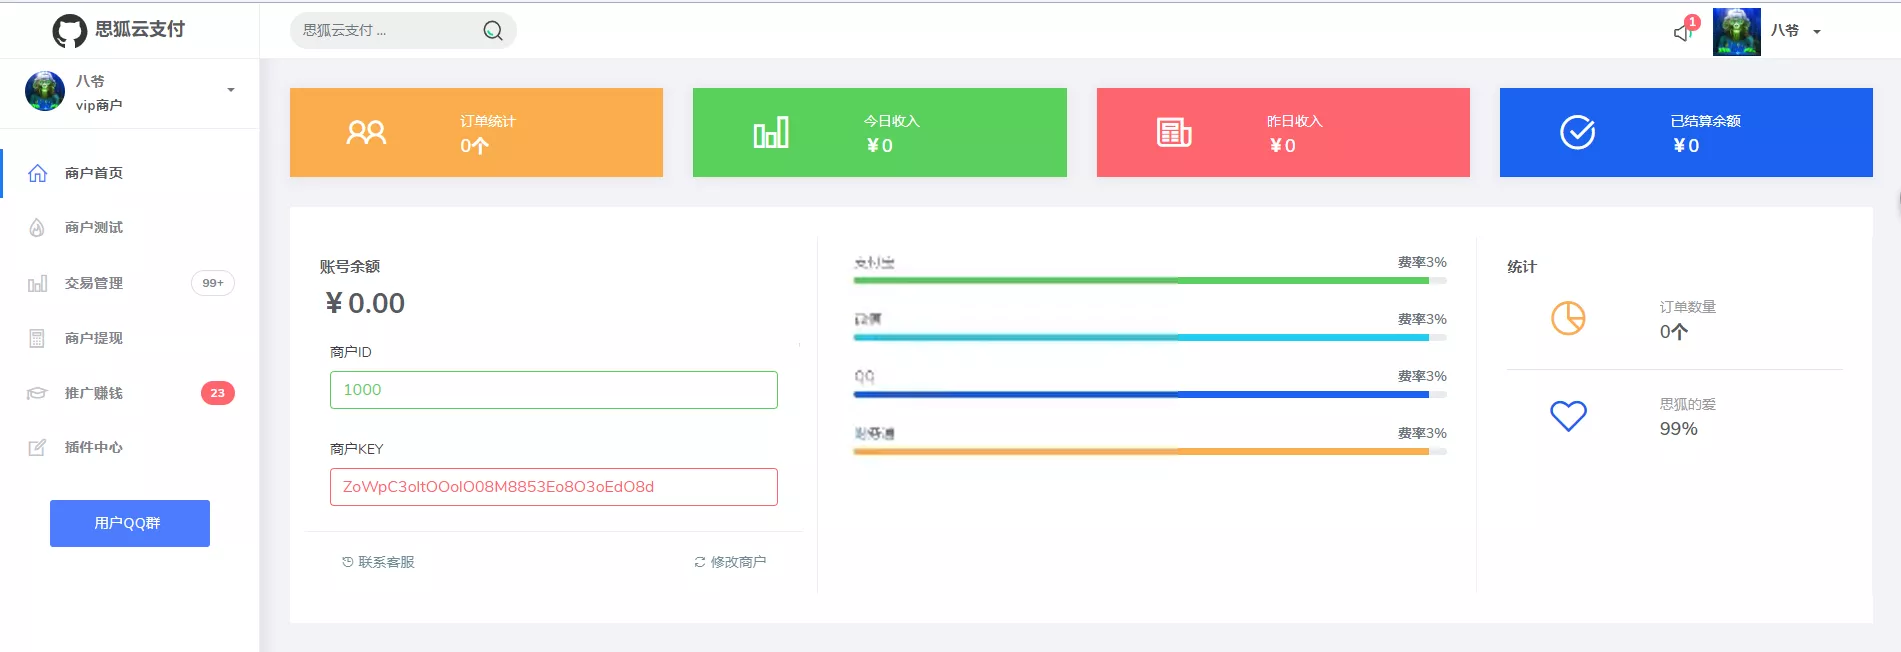The height and width of the screenshot is (652, 1901).
Task: Click the 商户ID field showing 1000
Action: (554, 390)
